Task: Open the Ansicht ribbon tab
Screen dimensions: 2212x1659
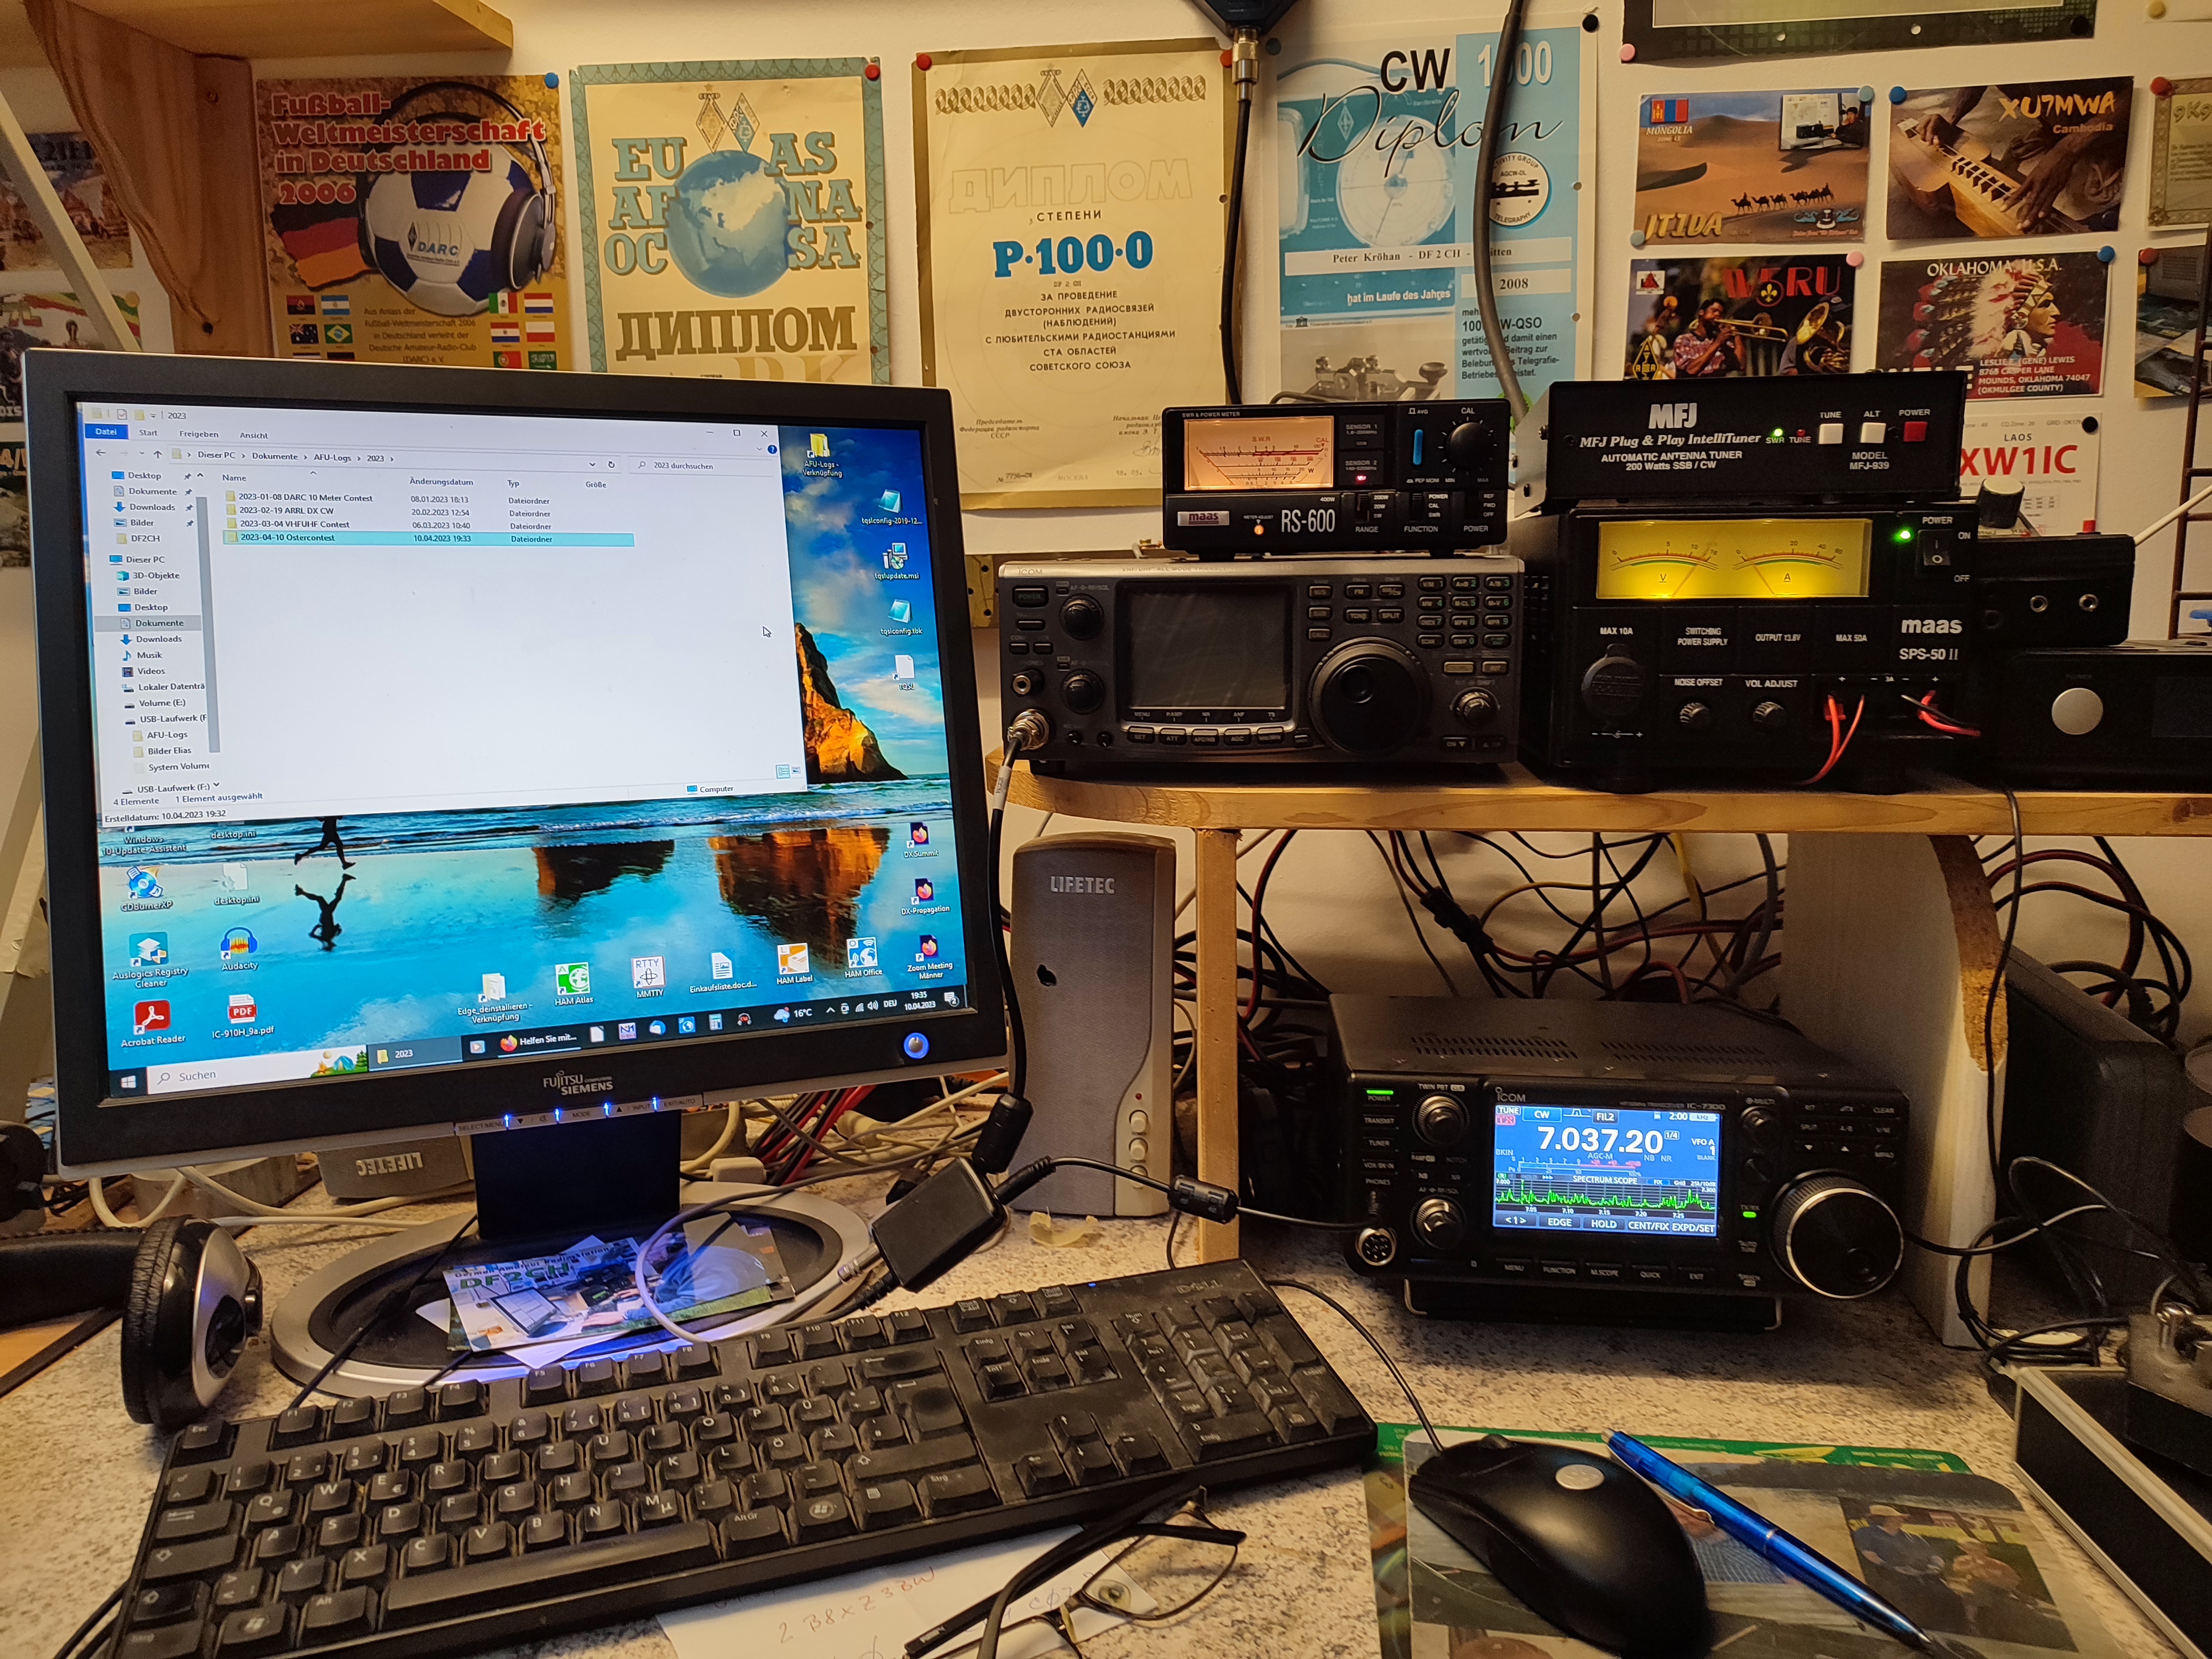Action: 254,435
